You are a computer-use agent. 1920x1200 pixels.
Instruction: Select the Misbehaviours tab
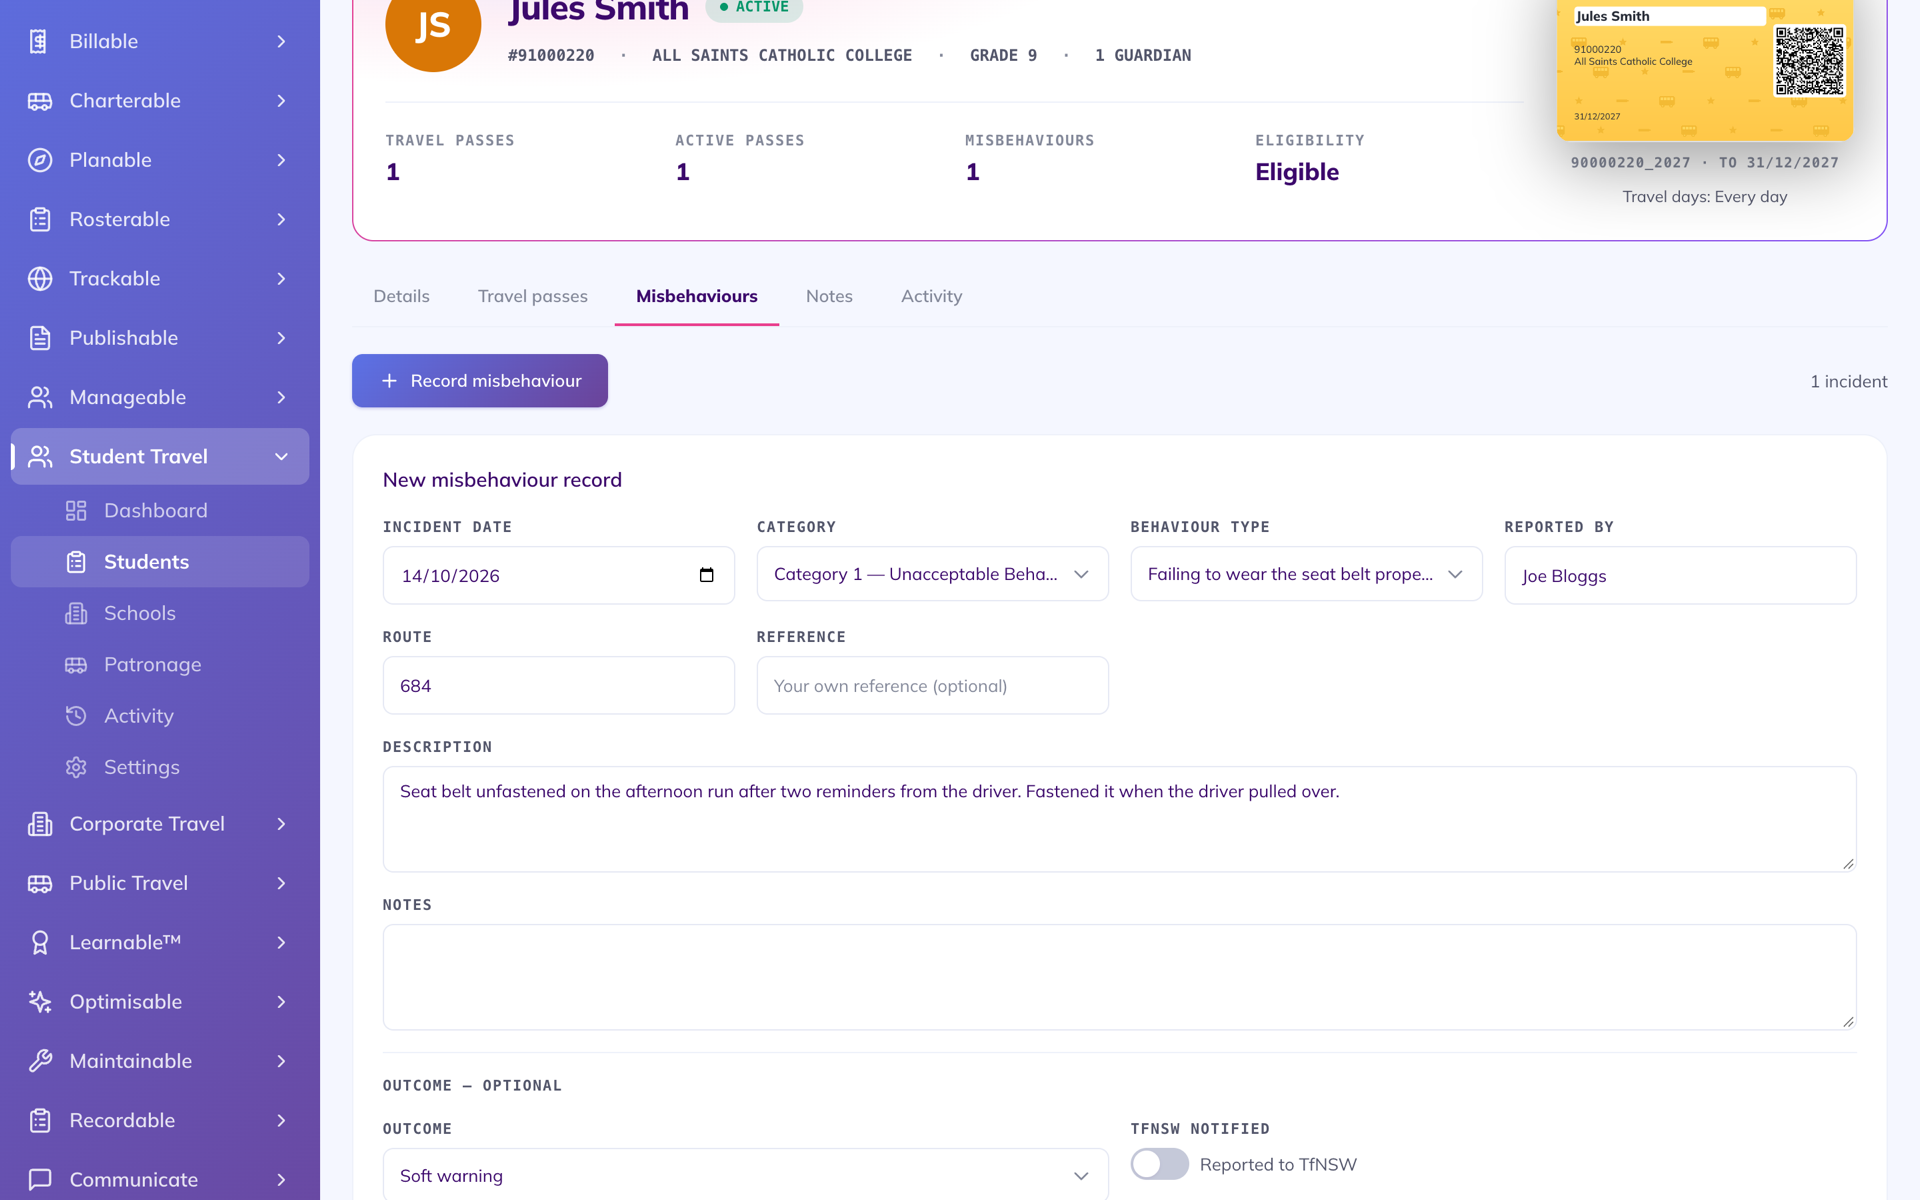(697, 296)
